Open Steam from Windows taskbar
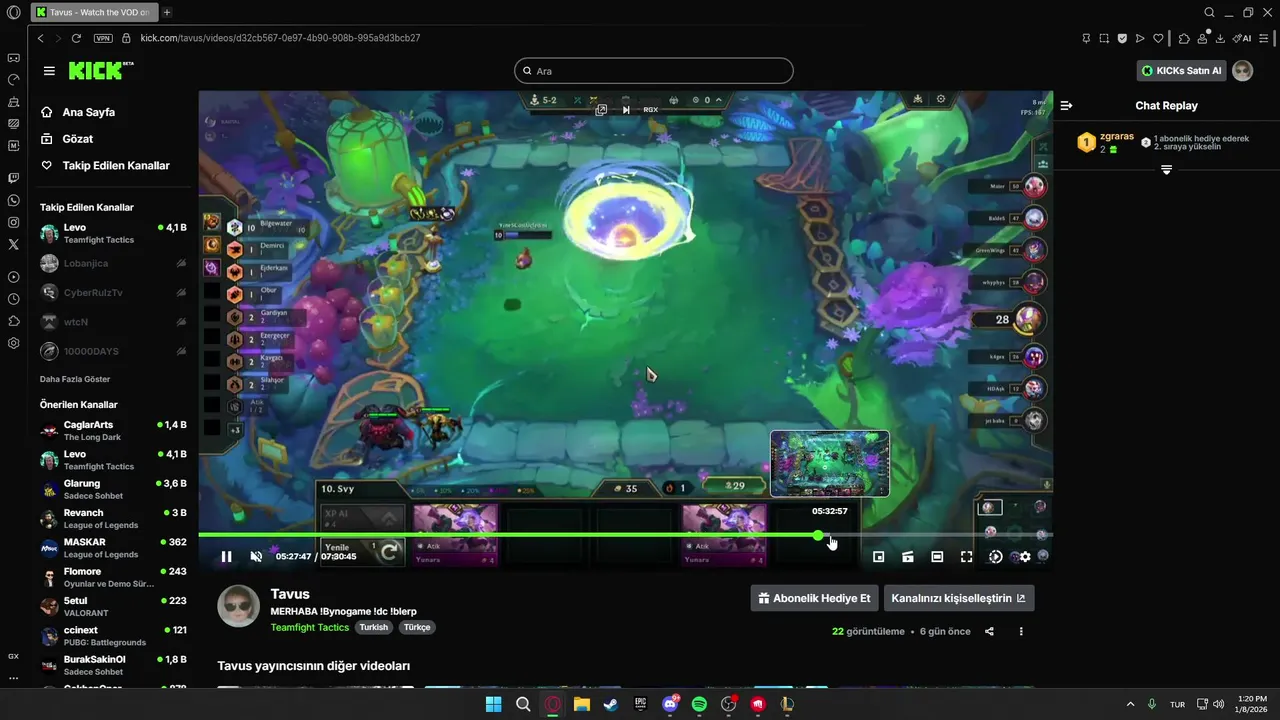 click(x=610, y=704)
